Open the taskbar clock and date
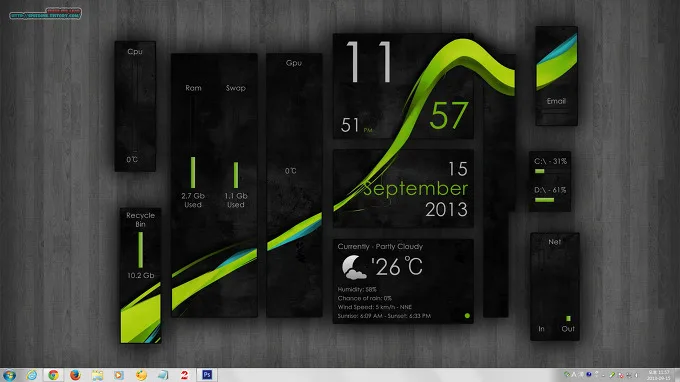 click(x=658, y=375)
